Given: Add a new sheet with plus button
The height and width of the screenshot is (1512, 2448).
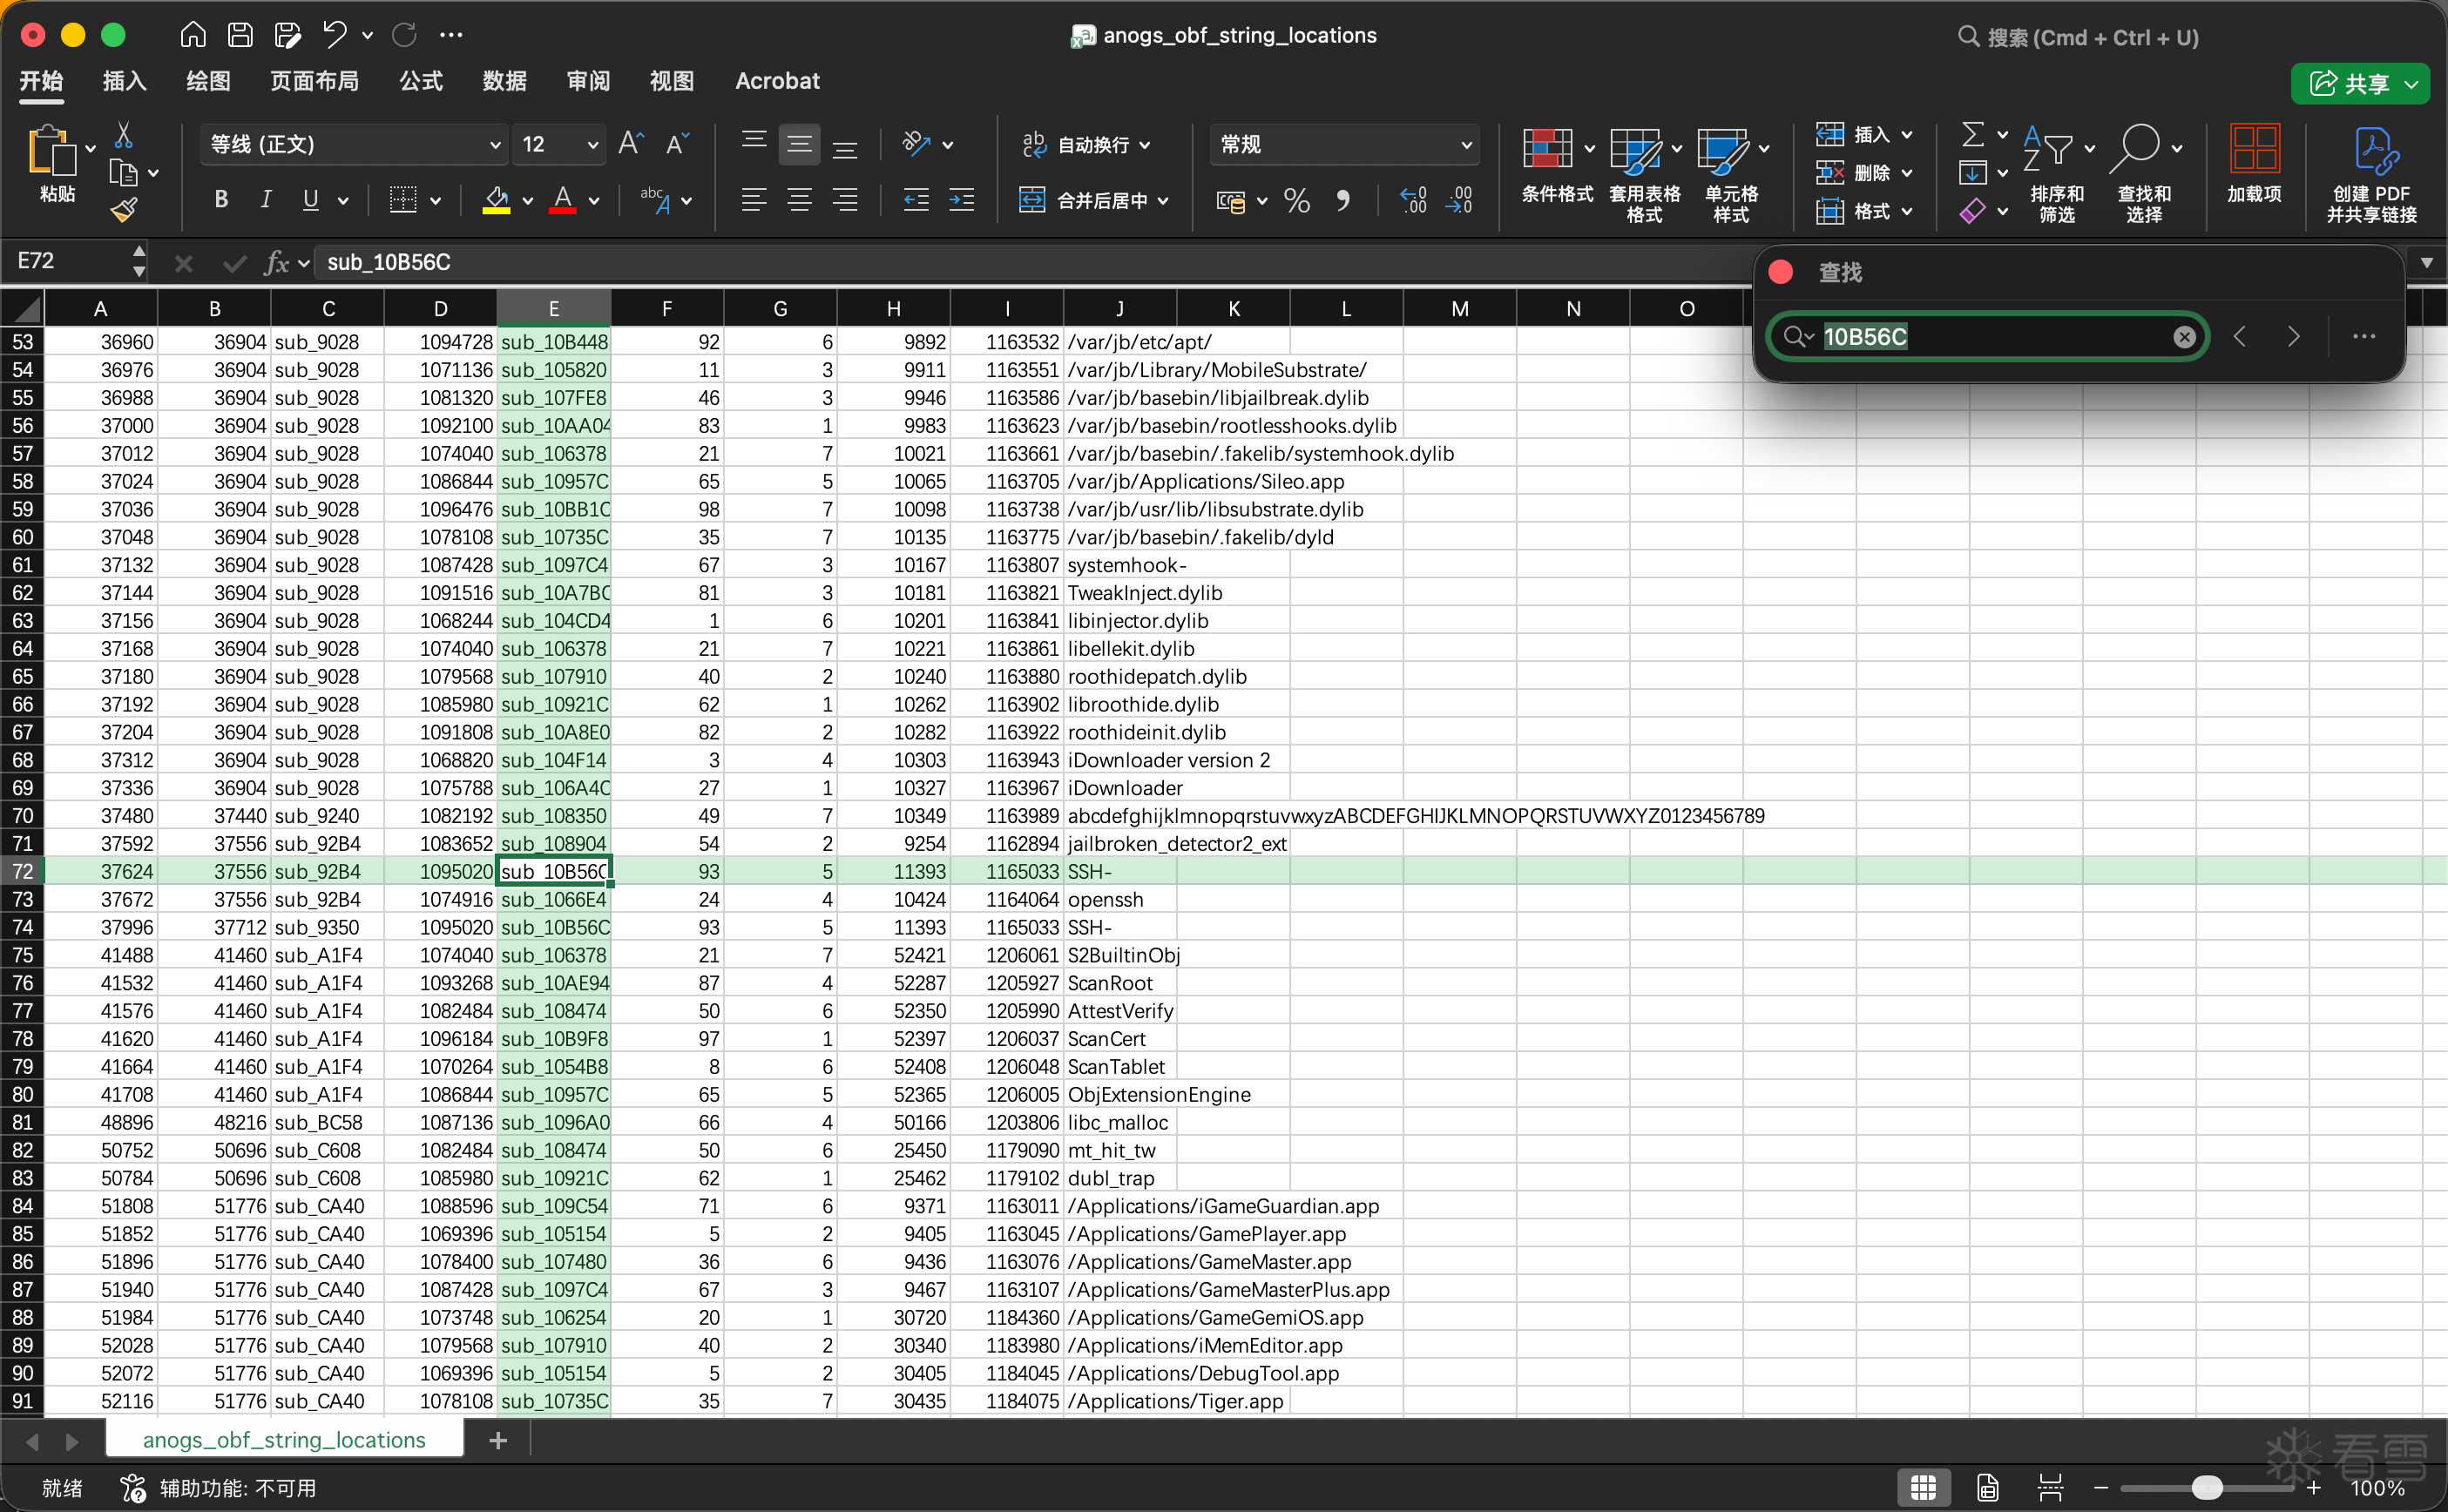Looking at the screenshot, I should [x=498, y=1440].
